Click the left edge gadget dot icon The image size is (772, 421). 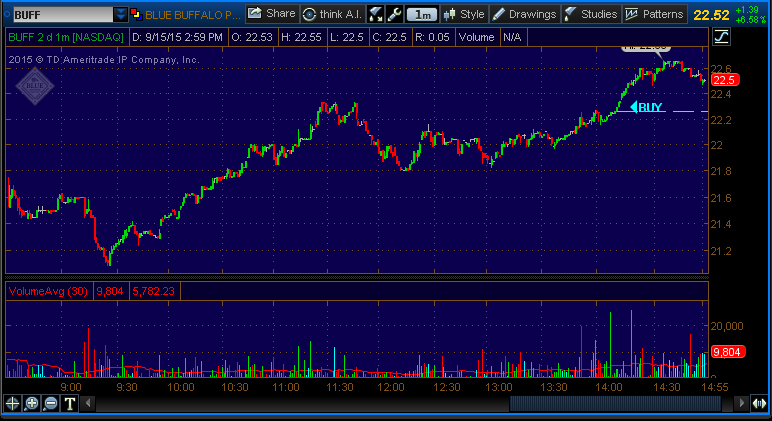point(7,14)
